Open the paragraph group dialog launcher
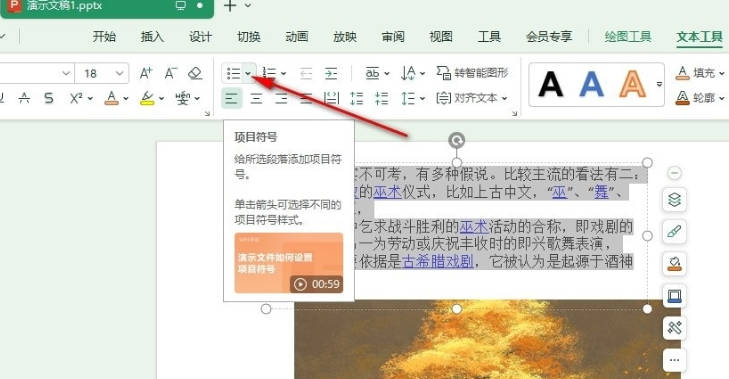Image resolution: width=729 pixels, height=379 pixels. (x=515, y=113)
